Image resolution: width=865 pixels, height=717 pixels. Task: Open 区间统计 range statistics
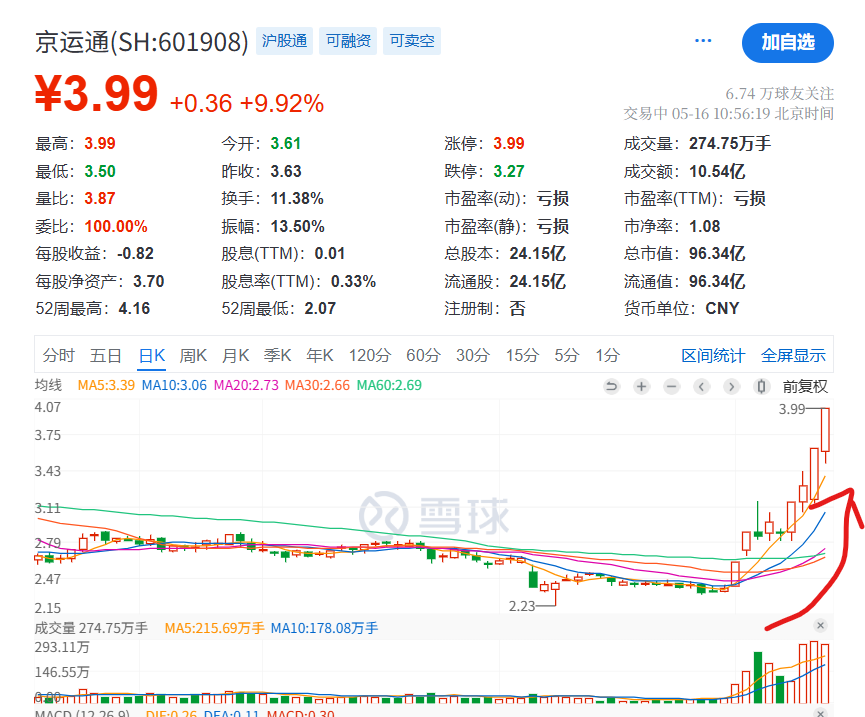pyautogui.click(x=713, y=356)
